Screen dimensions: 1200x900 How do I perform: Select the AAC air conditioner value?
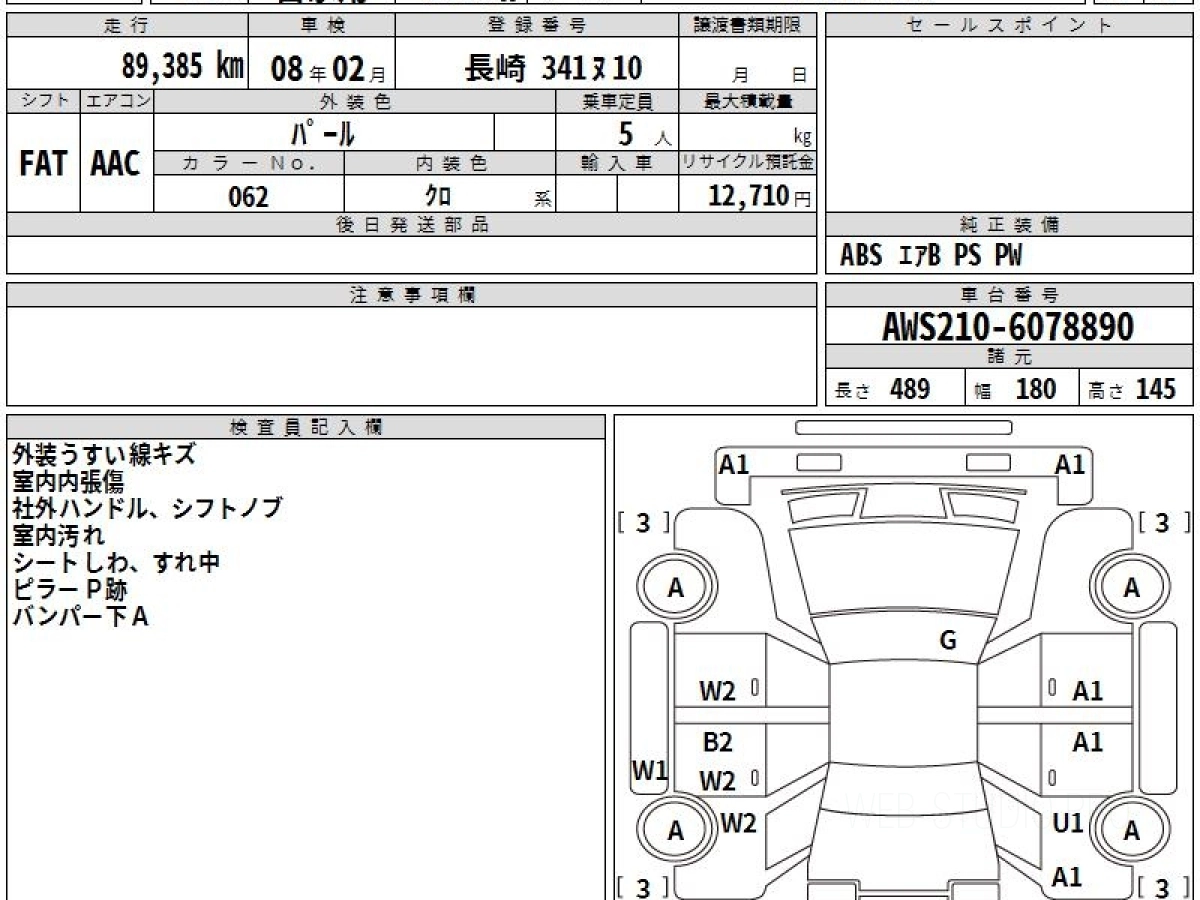coord(116,163)
